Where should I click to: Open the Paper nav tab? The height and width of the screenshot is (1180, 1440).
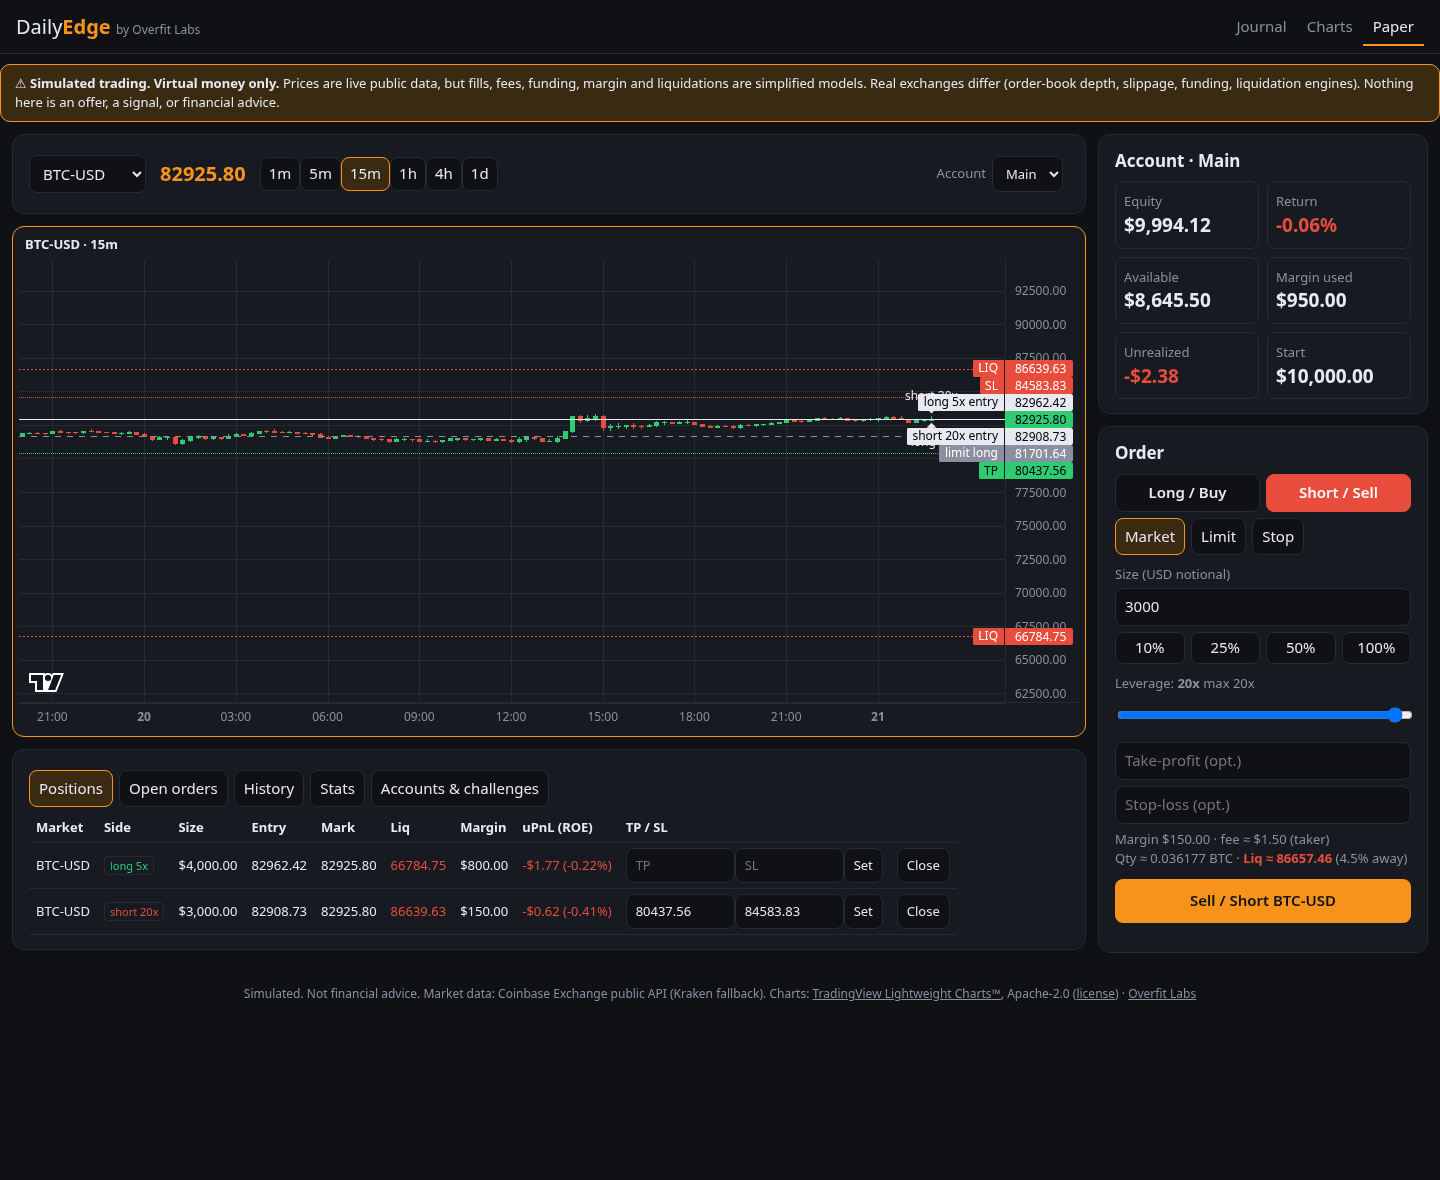tap(1393, 27)
